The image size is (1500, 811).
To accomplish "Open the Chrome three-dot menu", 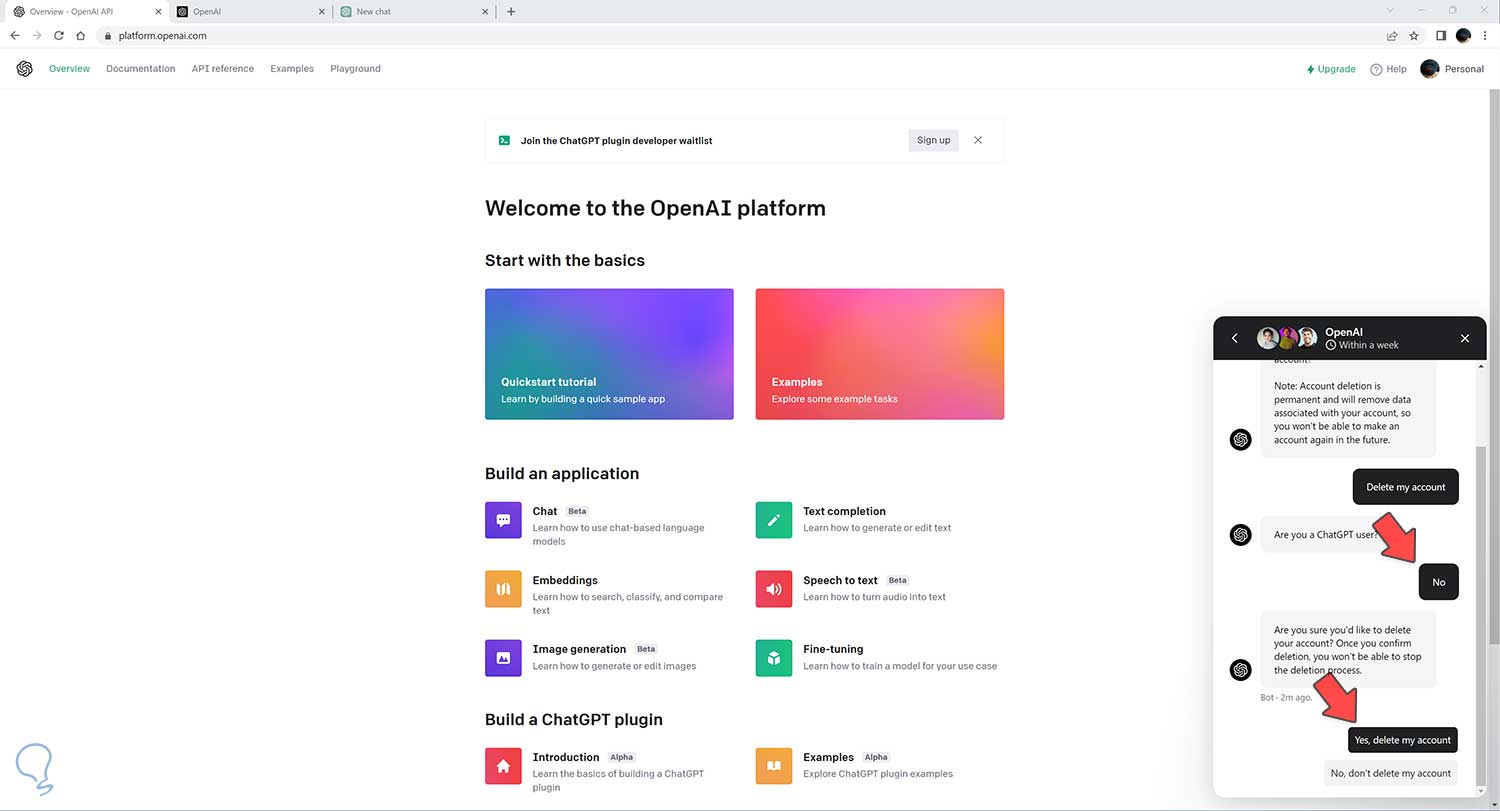I will click(1485, 35).
